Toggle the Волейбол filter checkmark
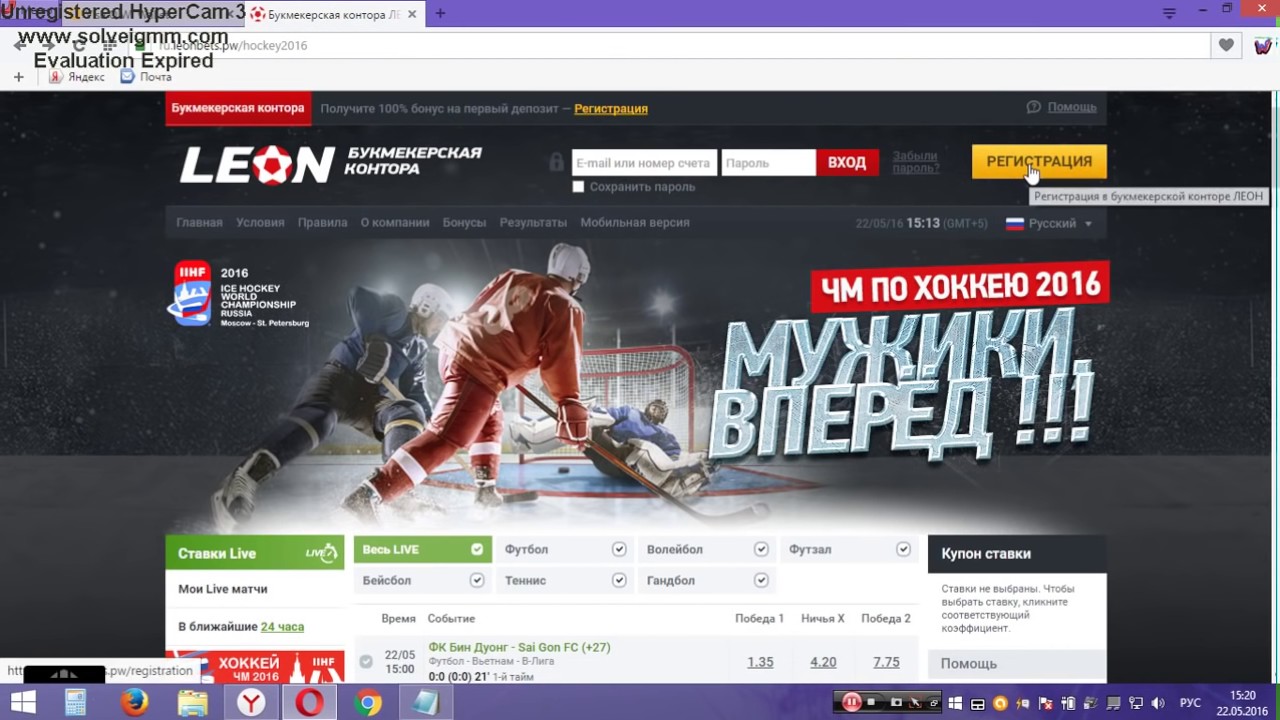 (x=761, y=549)
